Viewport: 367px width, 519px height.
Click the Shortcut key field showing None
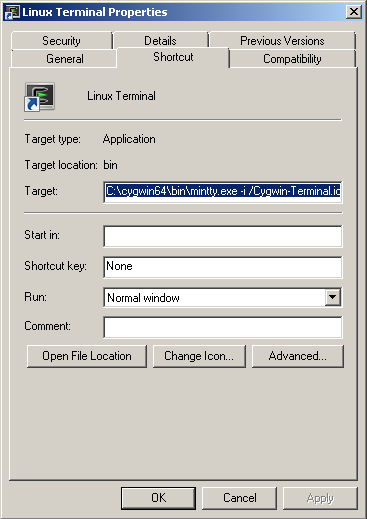pyautogui.click(x=223, y=267)
